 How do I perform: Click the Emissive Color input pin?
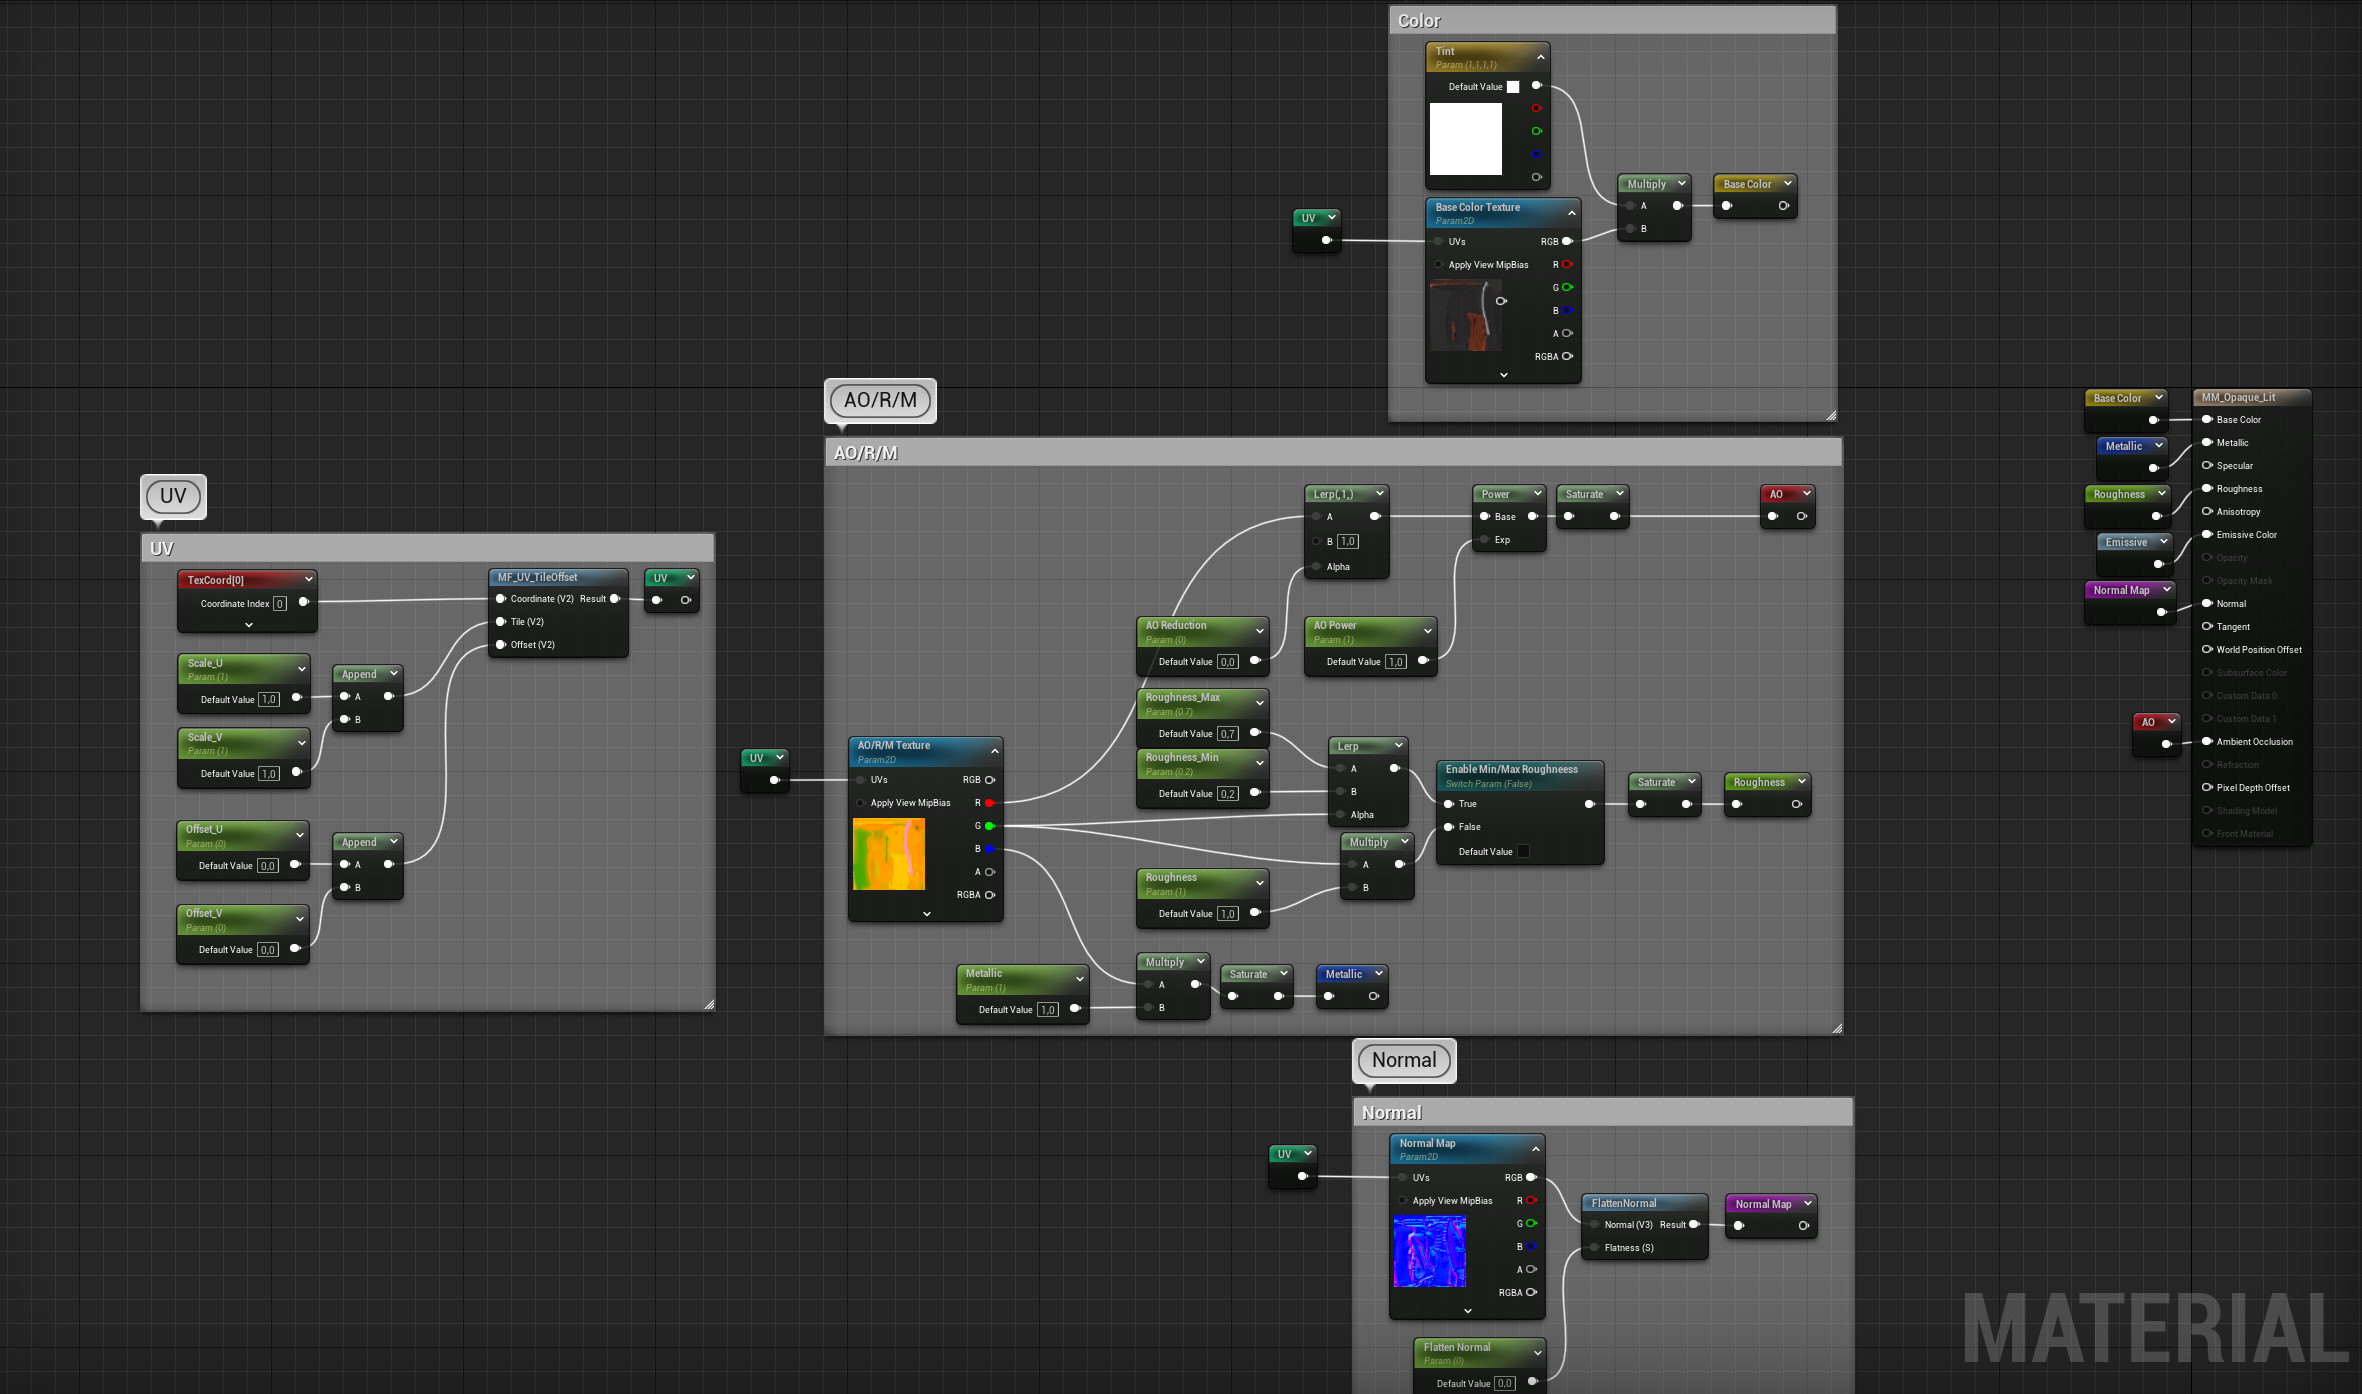pos(2207,535)
